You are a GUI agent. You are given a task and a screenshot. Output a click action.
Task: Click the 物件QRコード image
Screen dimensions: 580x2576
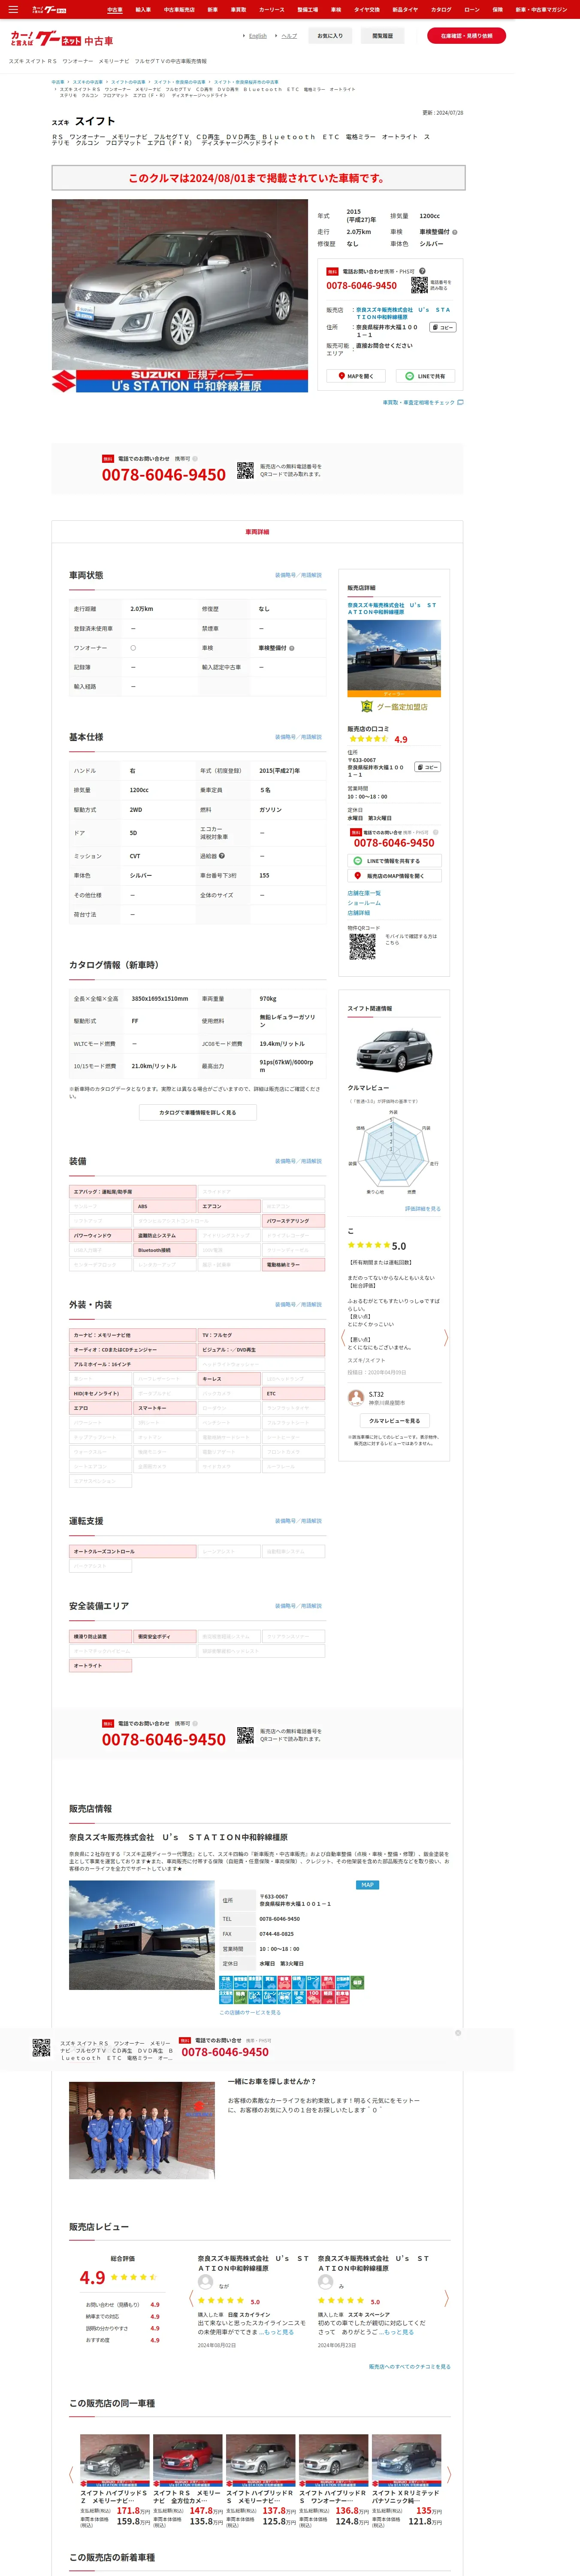362,947
